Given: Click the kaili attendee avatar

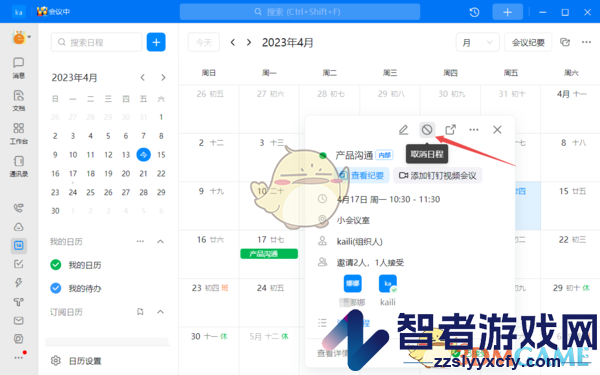Looking at the screenshot, I should (388, 284).
